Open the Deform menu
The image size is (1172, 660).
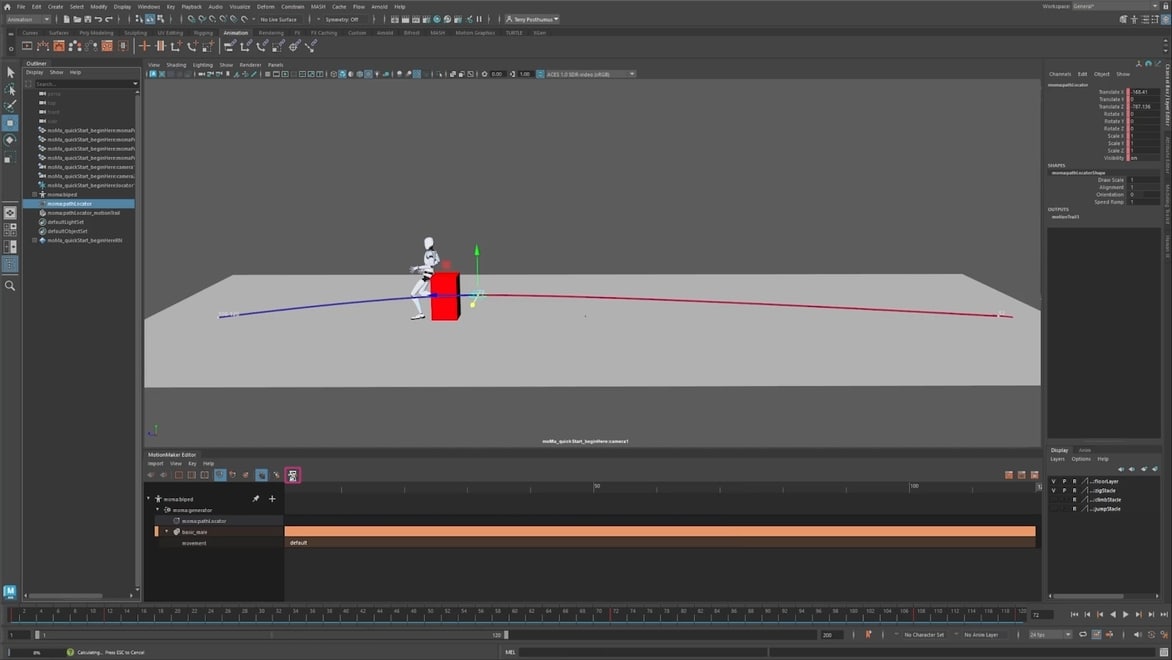[265, 7]
